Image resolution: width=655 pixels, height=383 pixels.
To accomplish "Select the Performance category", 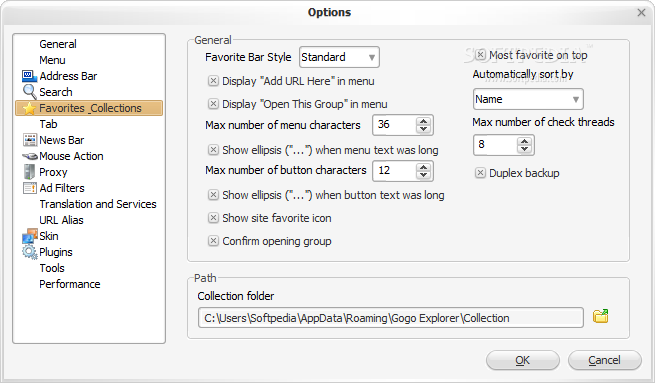I will [x=70, y=284].
